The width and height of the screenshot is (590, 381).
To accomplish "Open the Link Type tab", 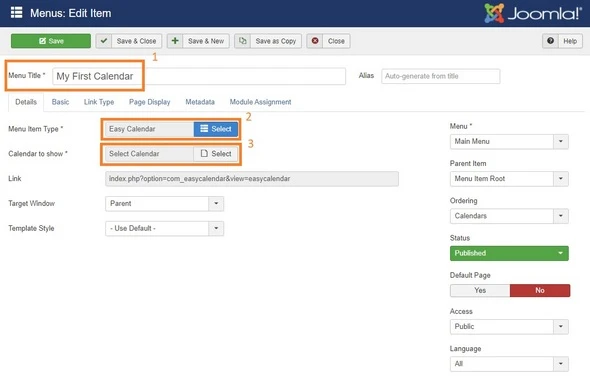I will 99,102.
